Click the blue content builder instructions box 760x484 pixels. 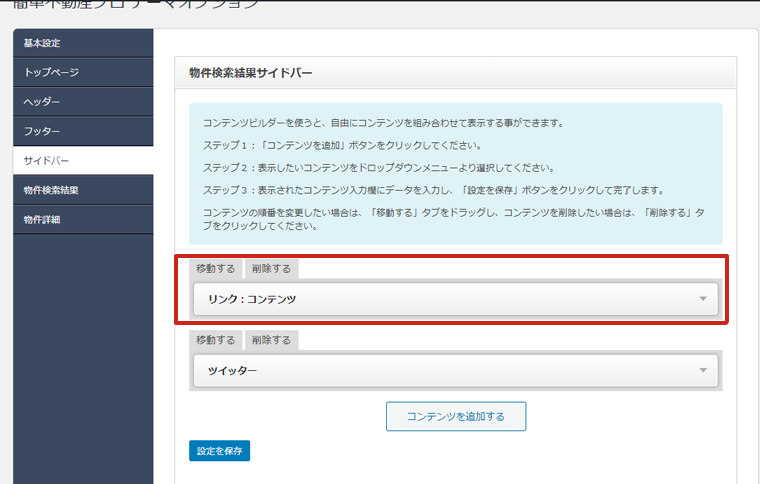(x=455, y=174)
